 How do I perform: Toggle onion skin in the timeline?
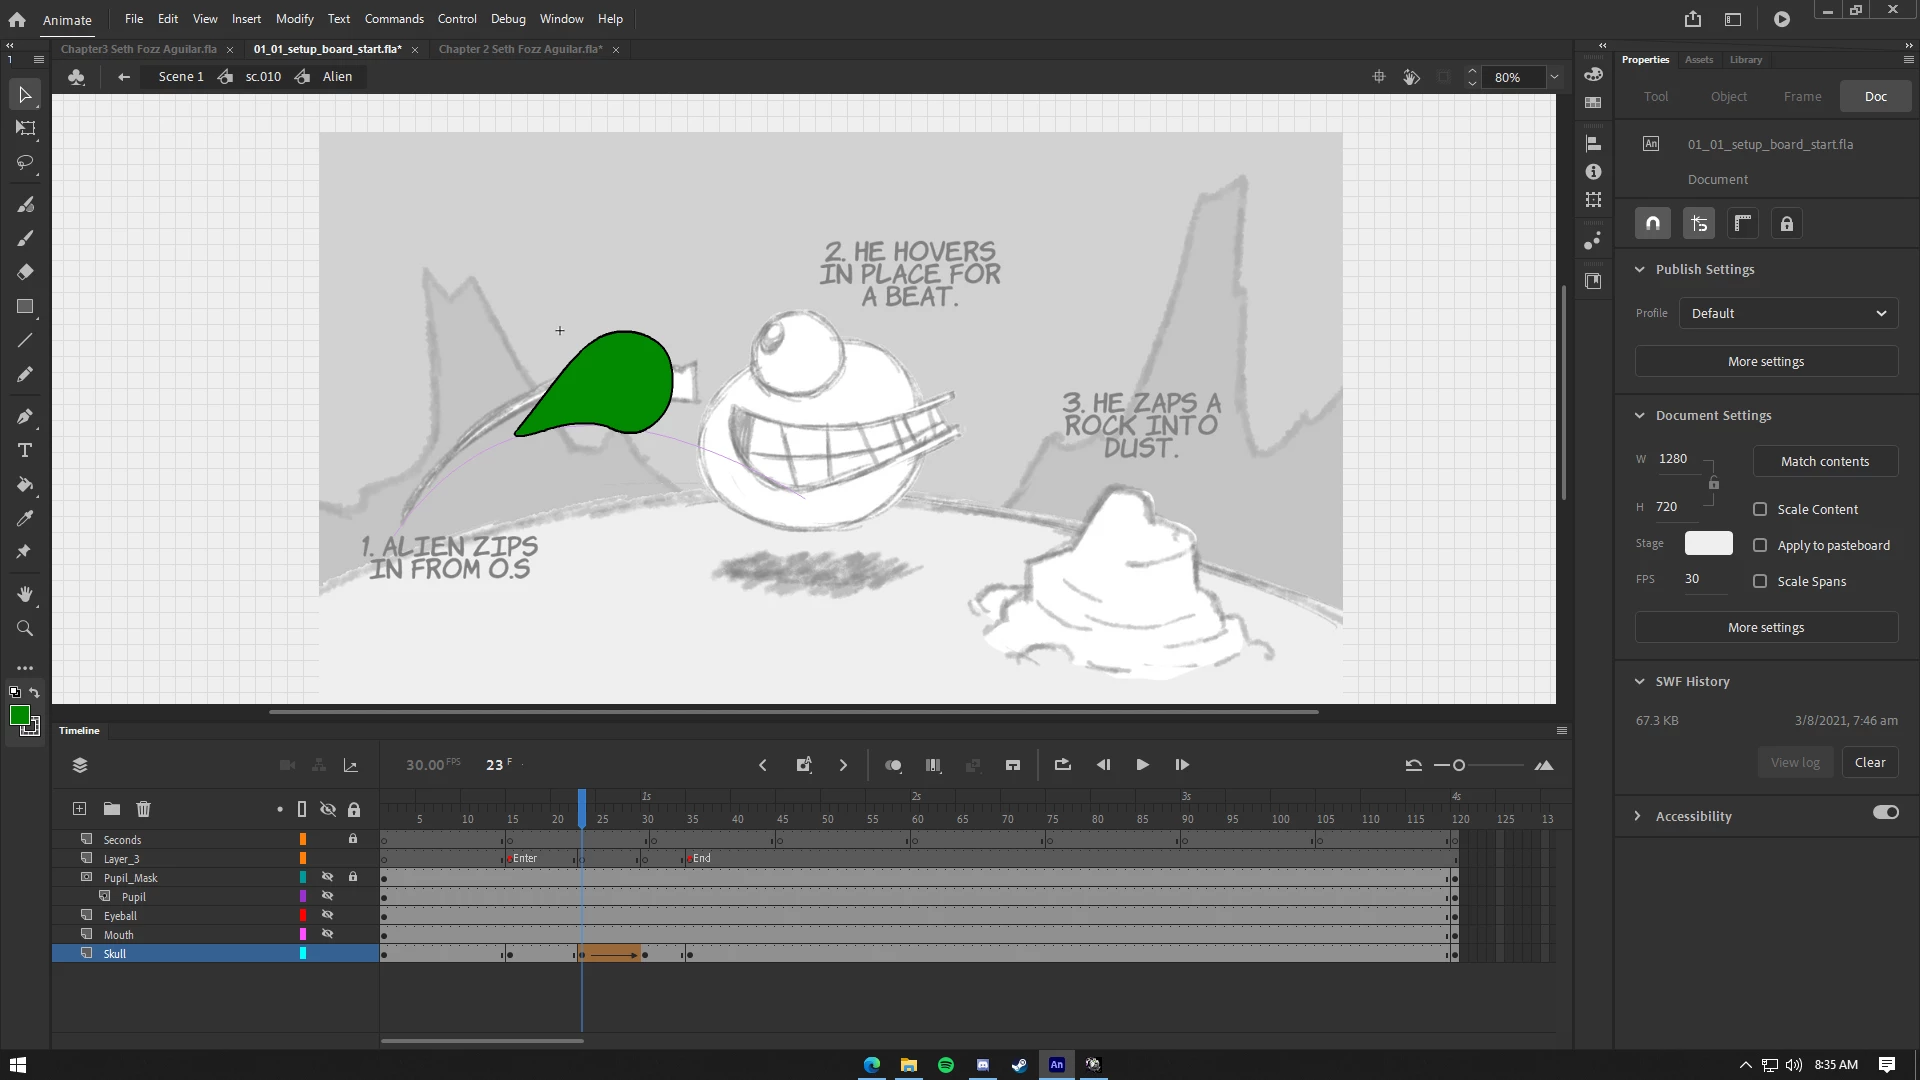coord(893,765)
